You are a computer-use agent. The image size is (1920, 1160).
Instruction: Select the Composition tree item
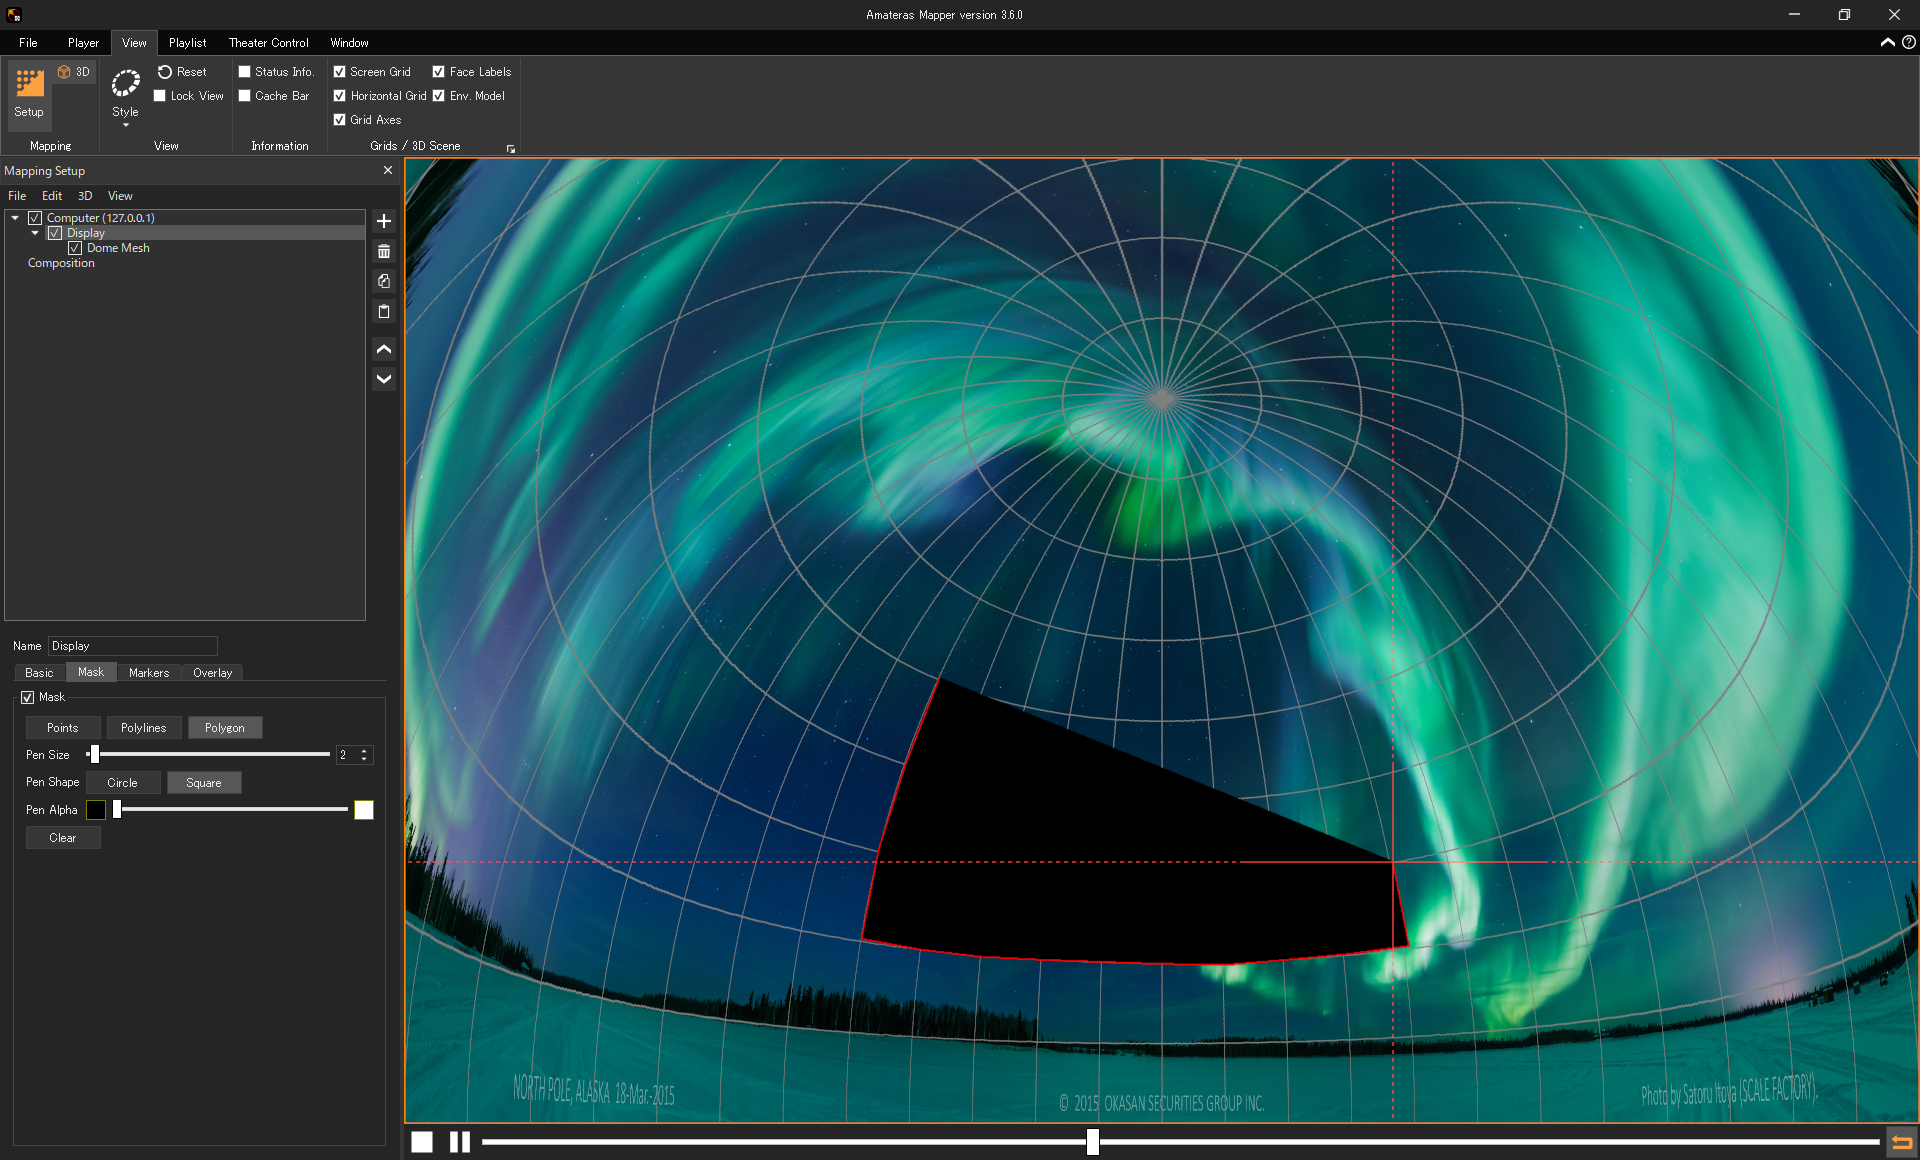pos(61,263)
